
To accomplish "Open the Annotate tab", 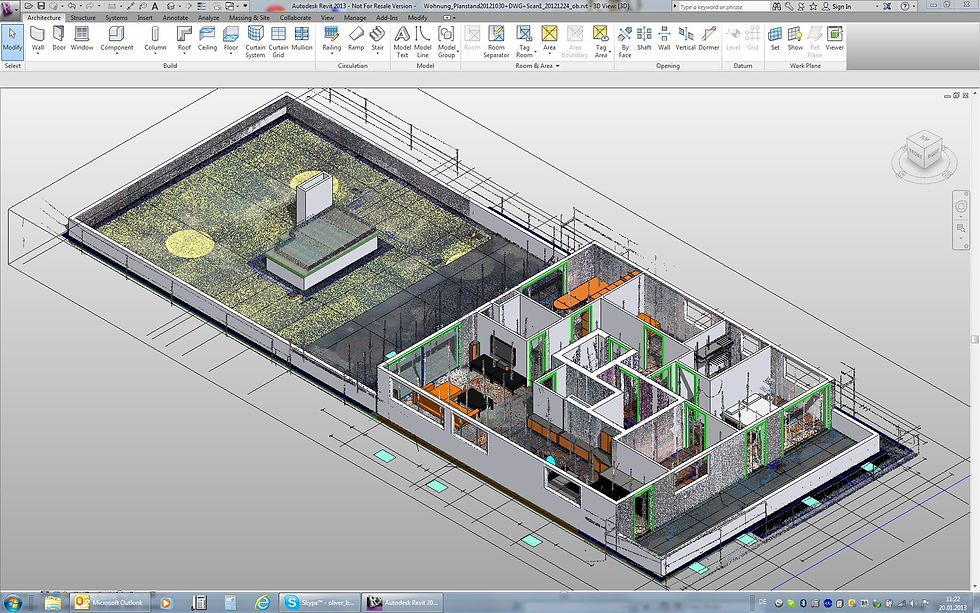I will [175, 17].
